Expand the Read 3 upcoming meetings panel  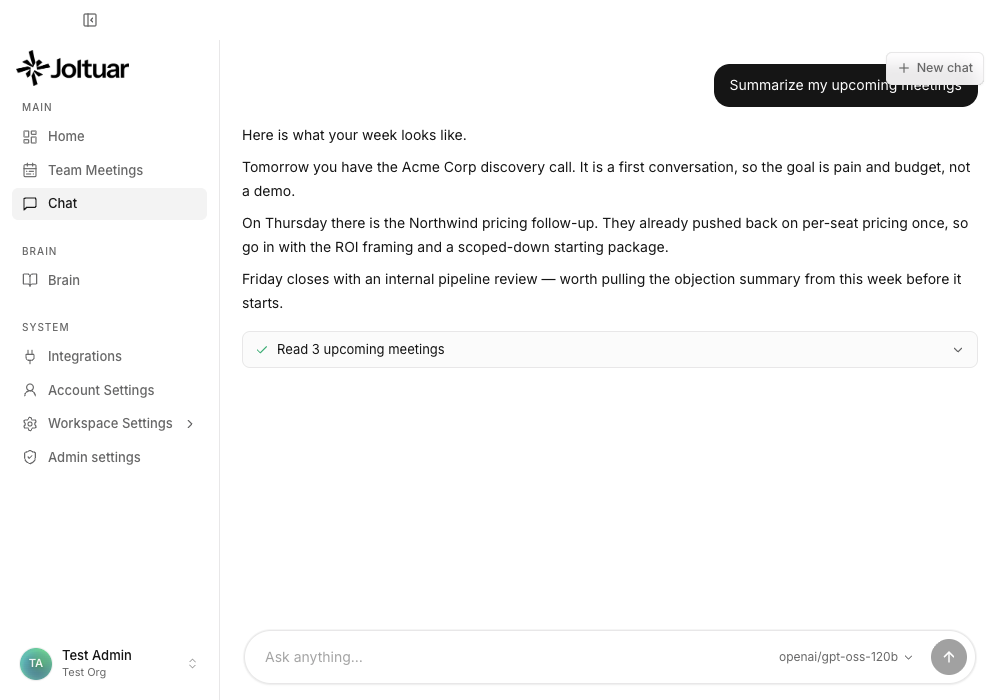(610, 349)
